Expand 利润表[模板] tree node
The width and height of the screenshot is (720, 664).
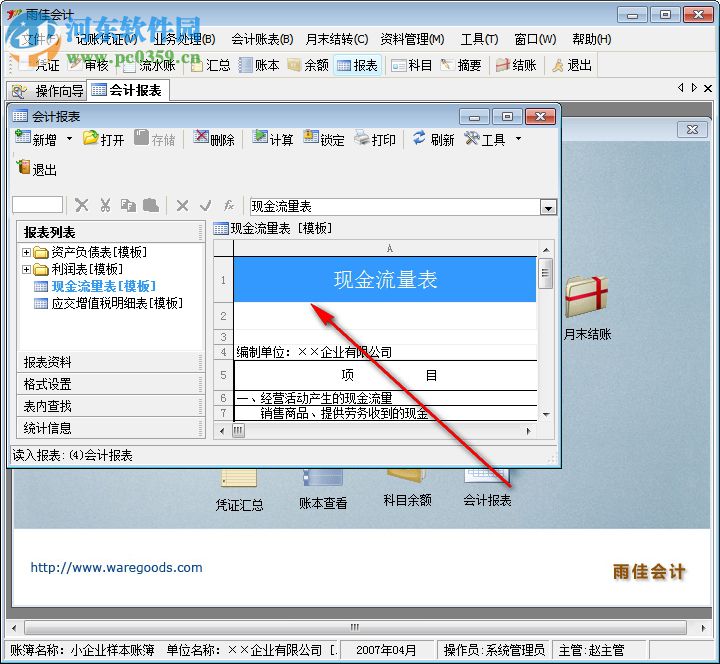(x=26, y=269)
